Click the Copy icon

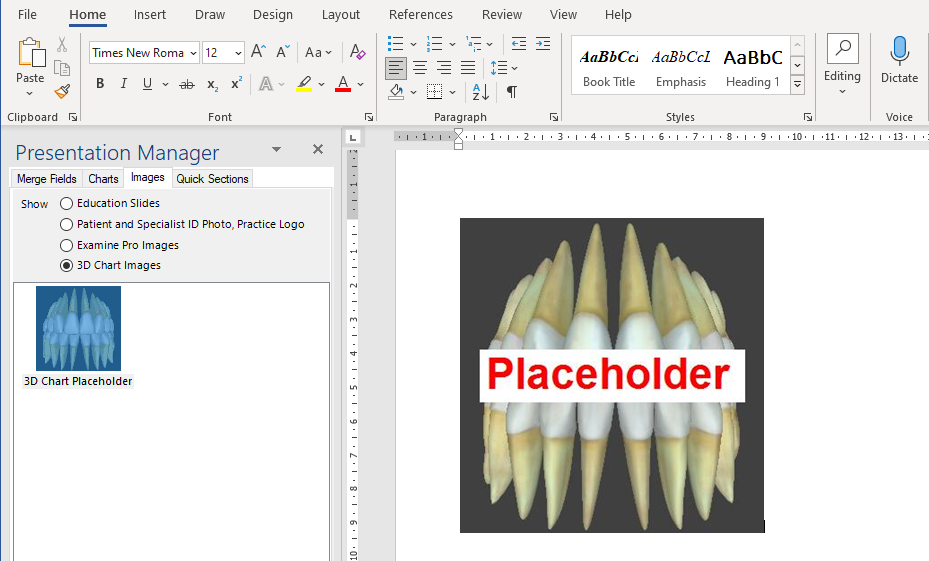coord(62,68)
